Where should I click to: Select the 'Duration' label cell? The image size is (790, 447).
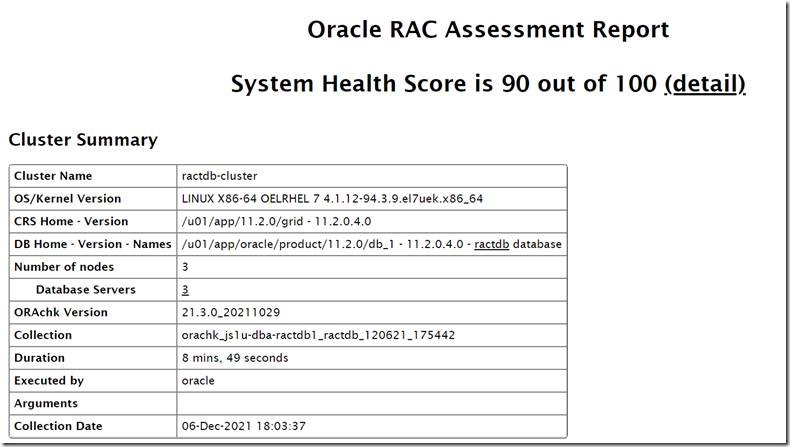(93, 358)
